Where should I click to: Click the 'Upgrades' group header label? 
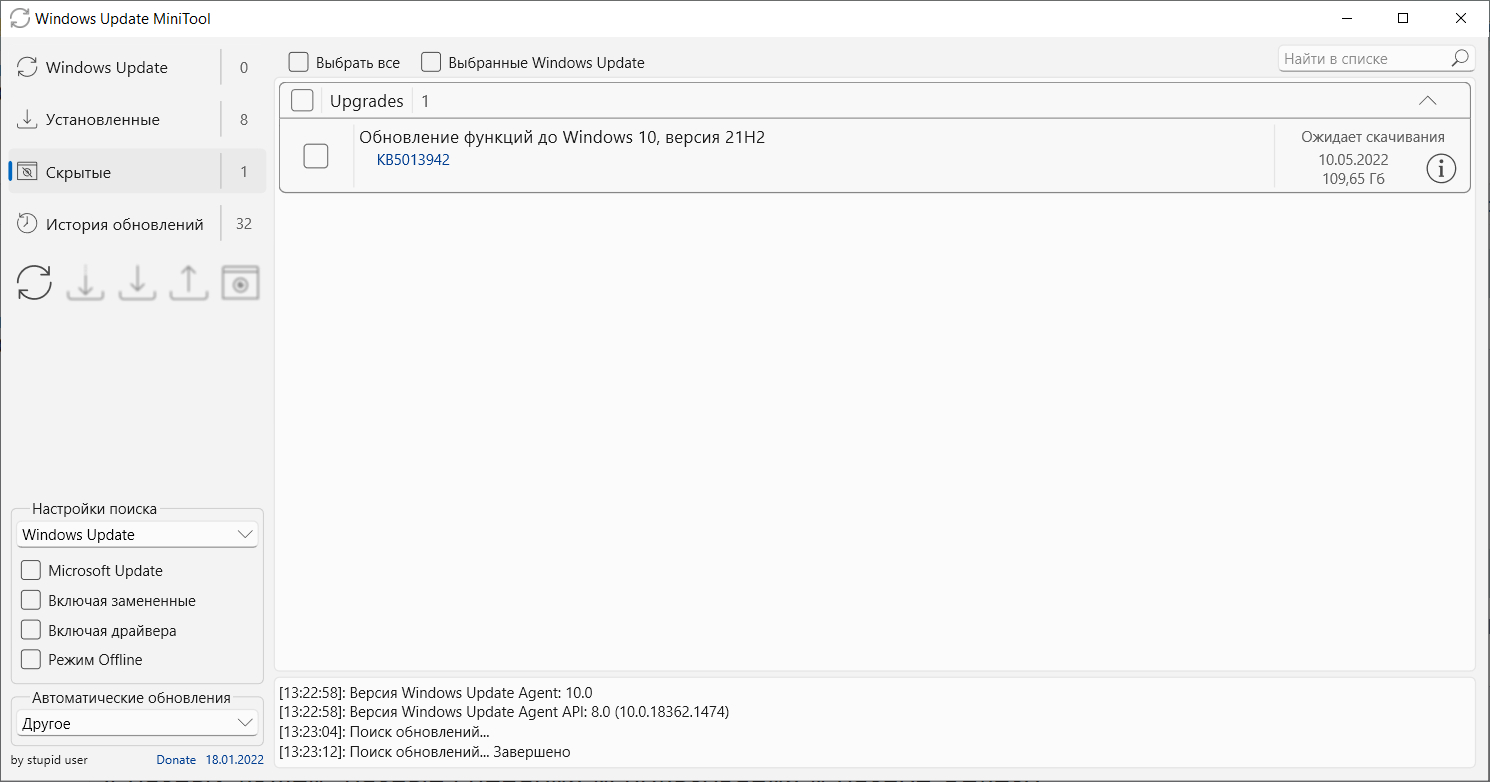point(367,101)
